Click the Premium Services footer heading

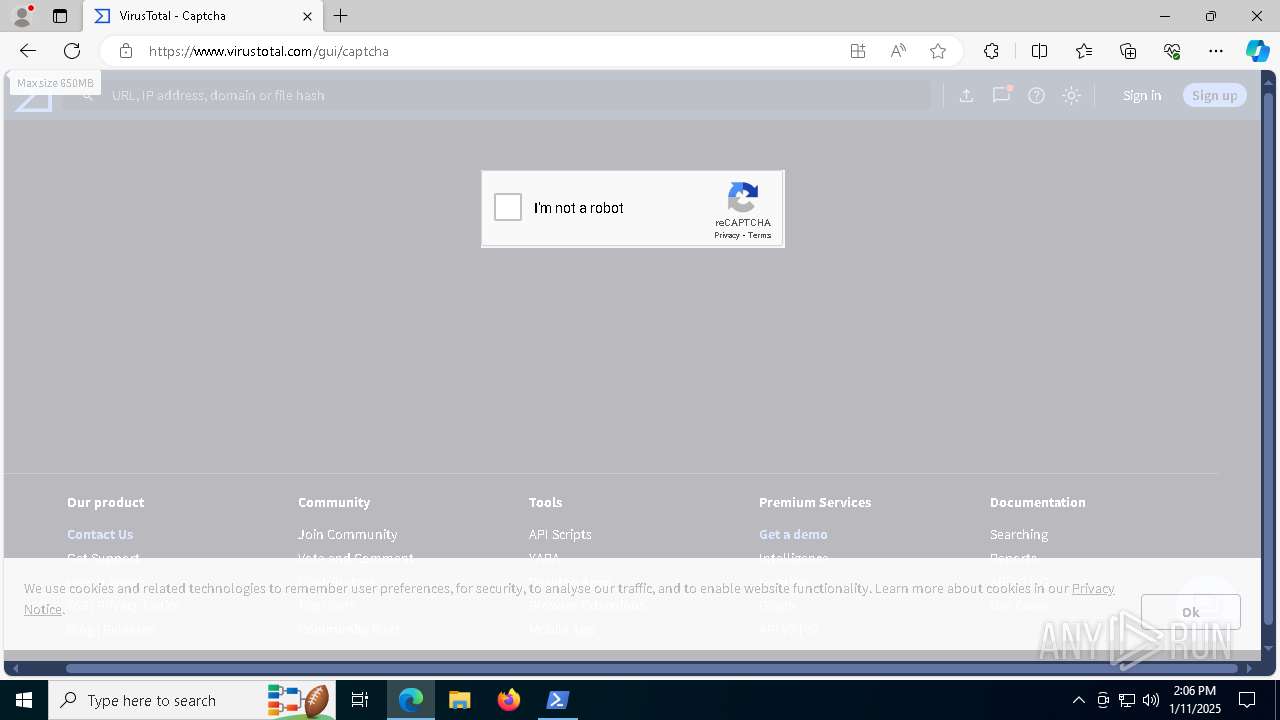(x=815, y=502)
